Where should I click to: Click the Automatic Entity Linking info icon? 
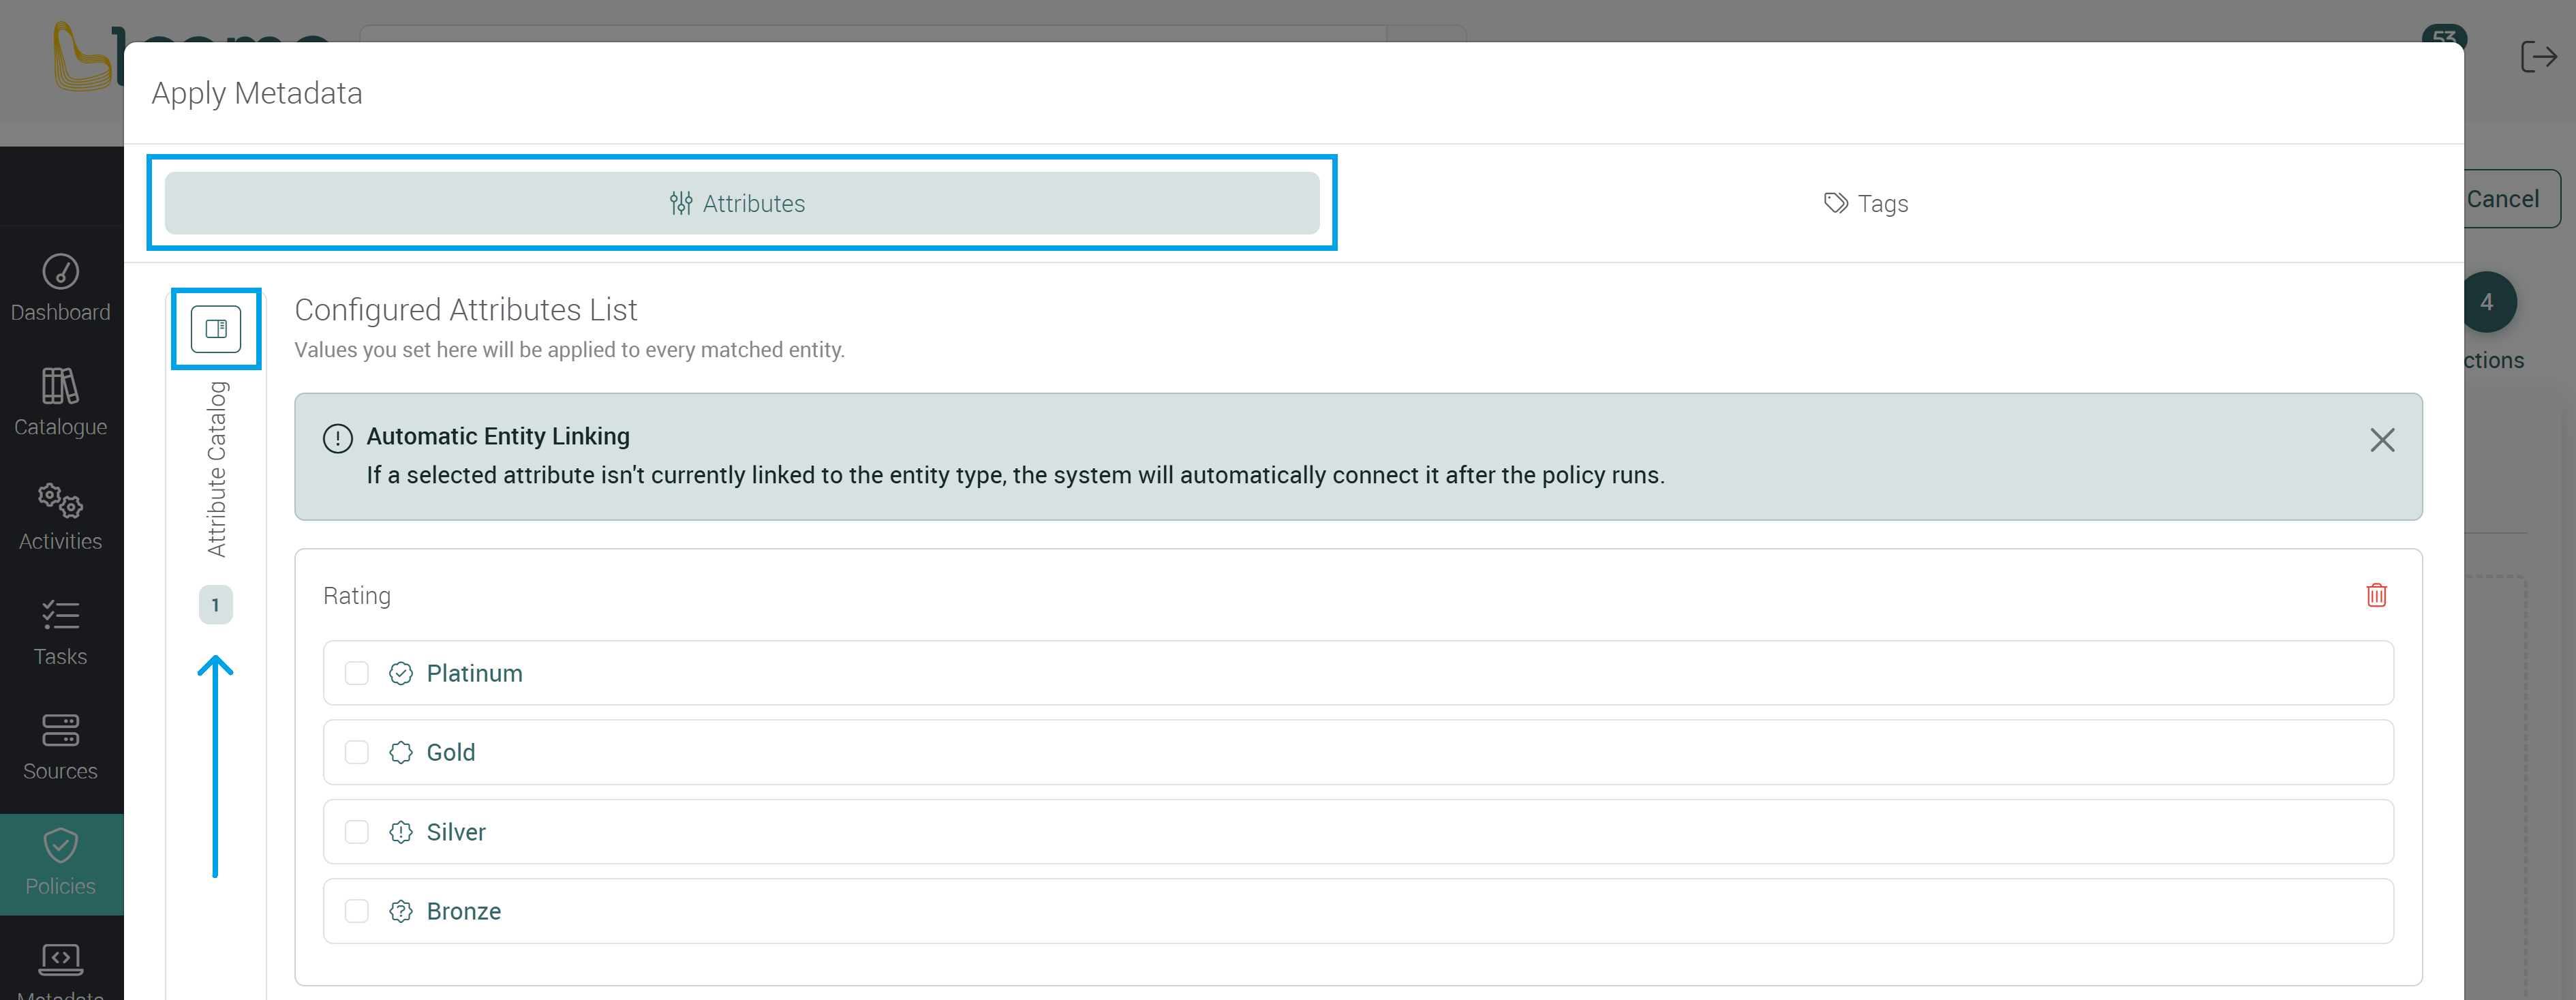click(x=338, y=438)
